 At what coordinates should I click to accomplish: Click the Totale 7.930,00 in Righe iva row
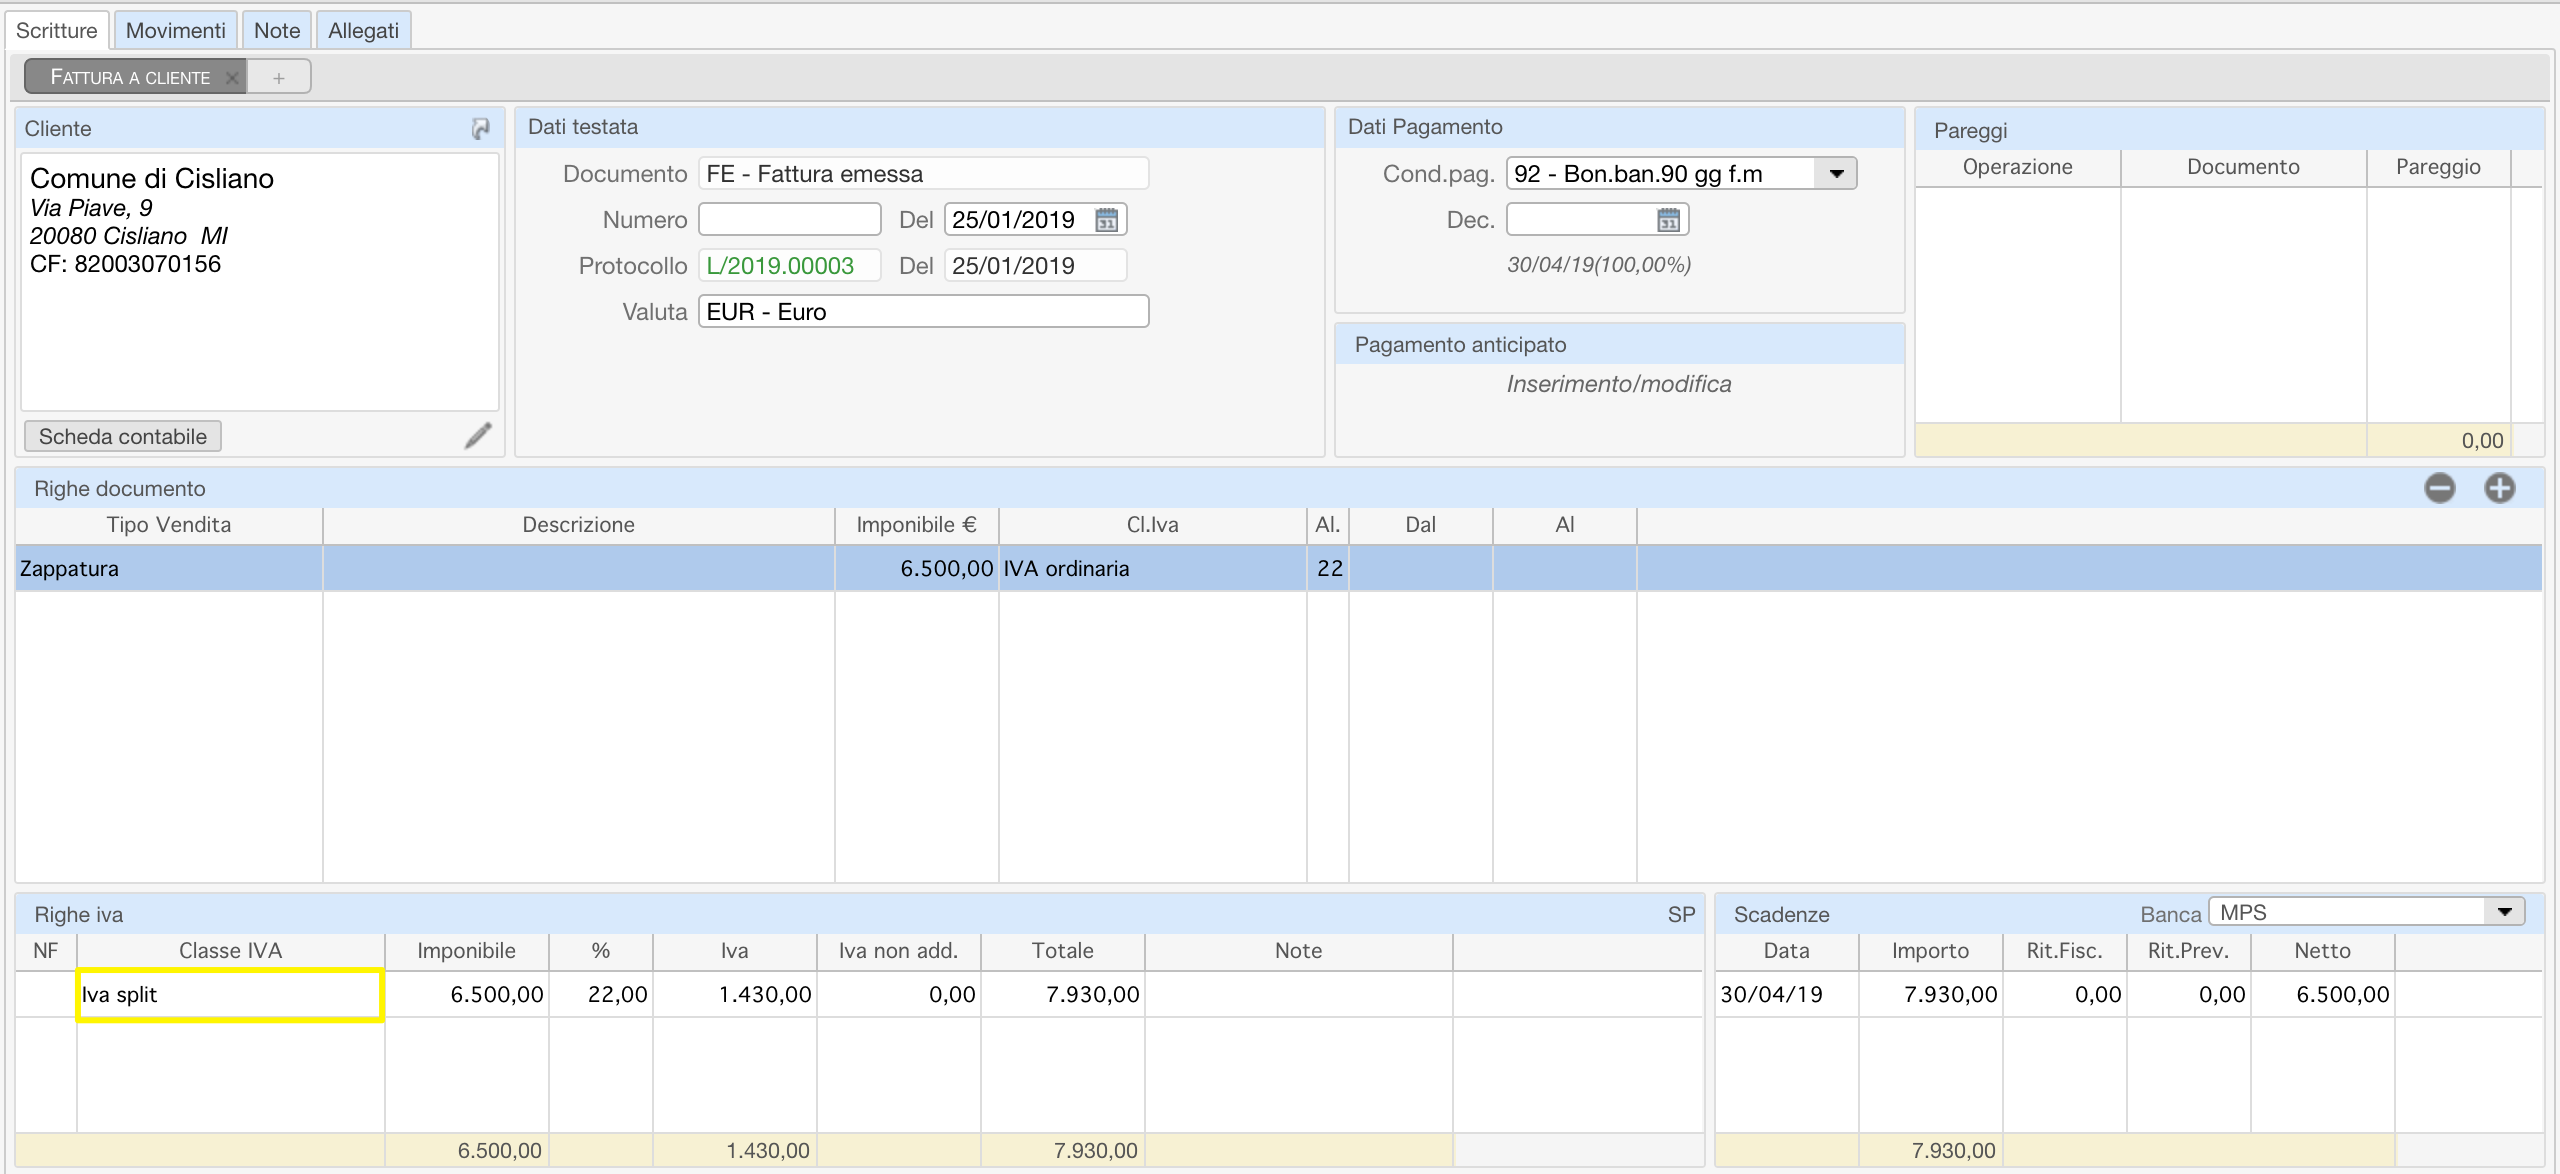[x=1063, y=995]
